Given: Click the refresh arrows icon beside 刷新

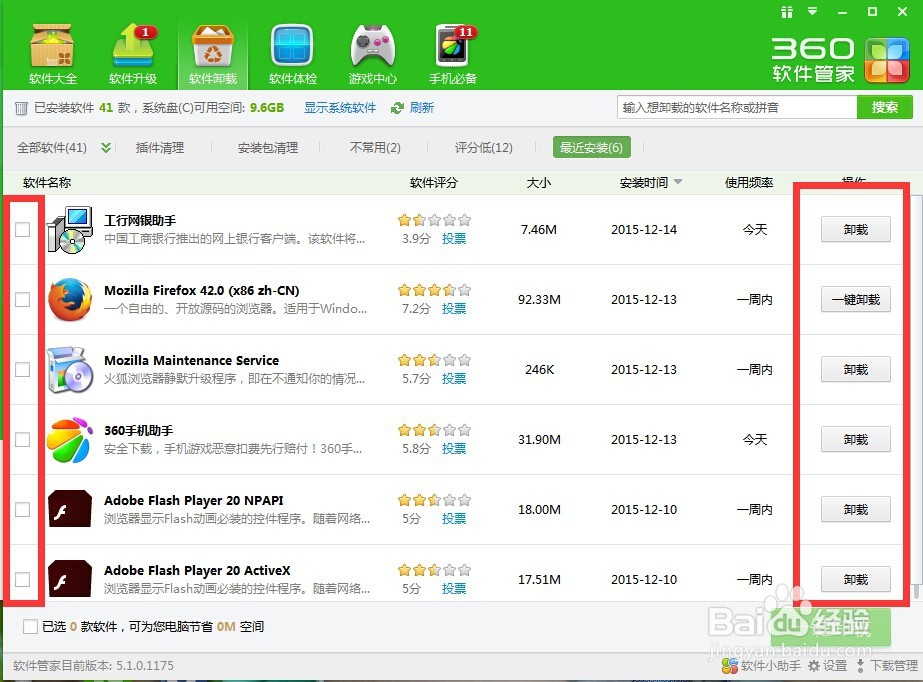Looking at the screenshot, I should pos(397,108).
